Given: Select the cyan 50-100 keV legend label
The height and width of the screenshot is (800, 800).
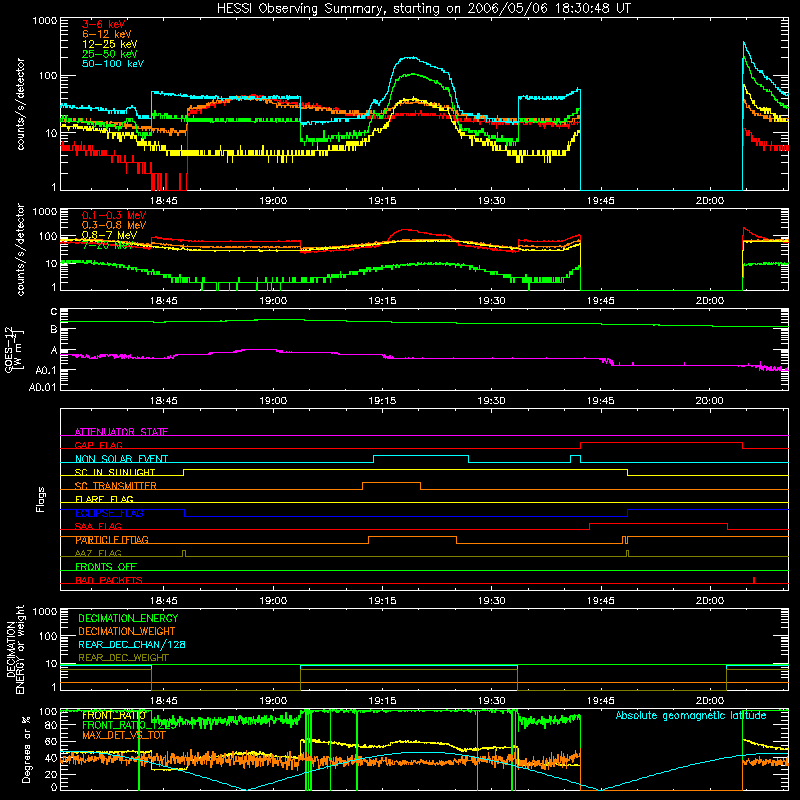Looking at the screenshot, I should [113, 64].
